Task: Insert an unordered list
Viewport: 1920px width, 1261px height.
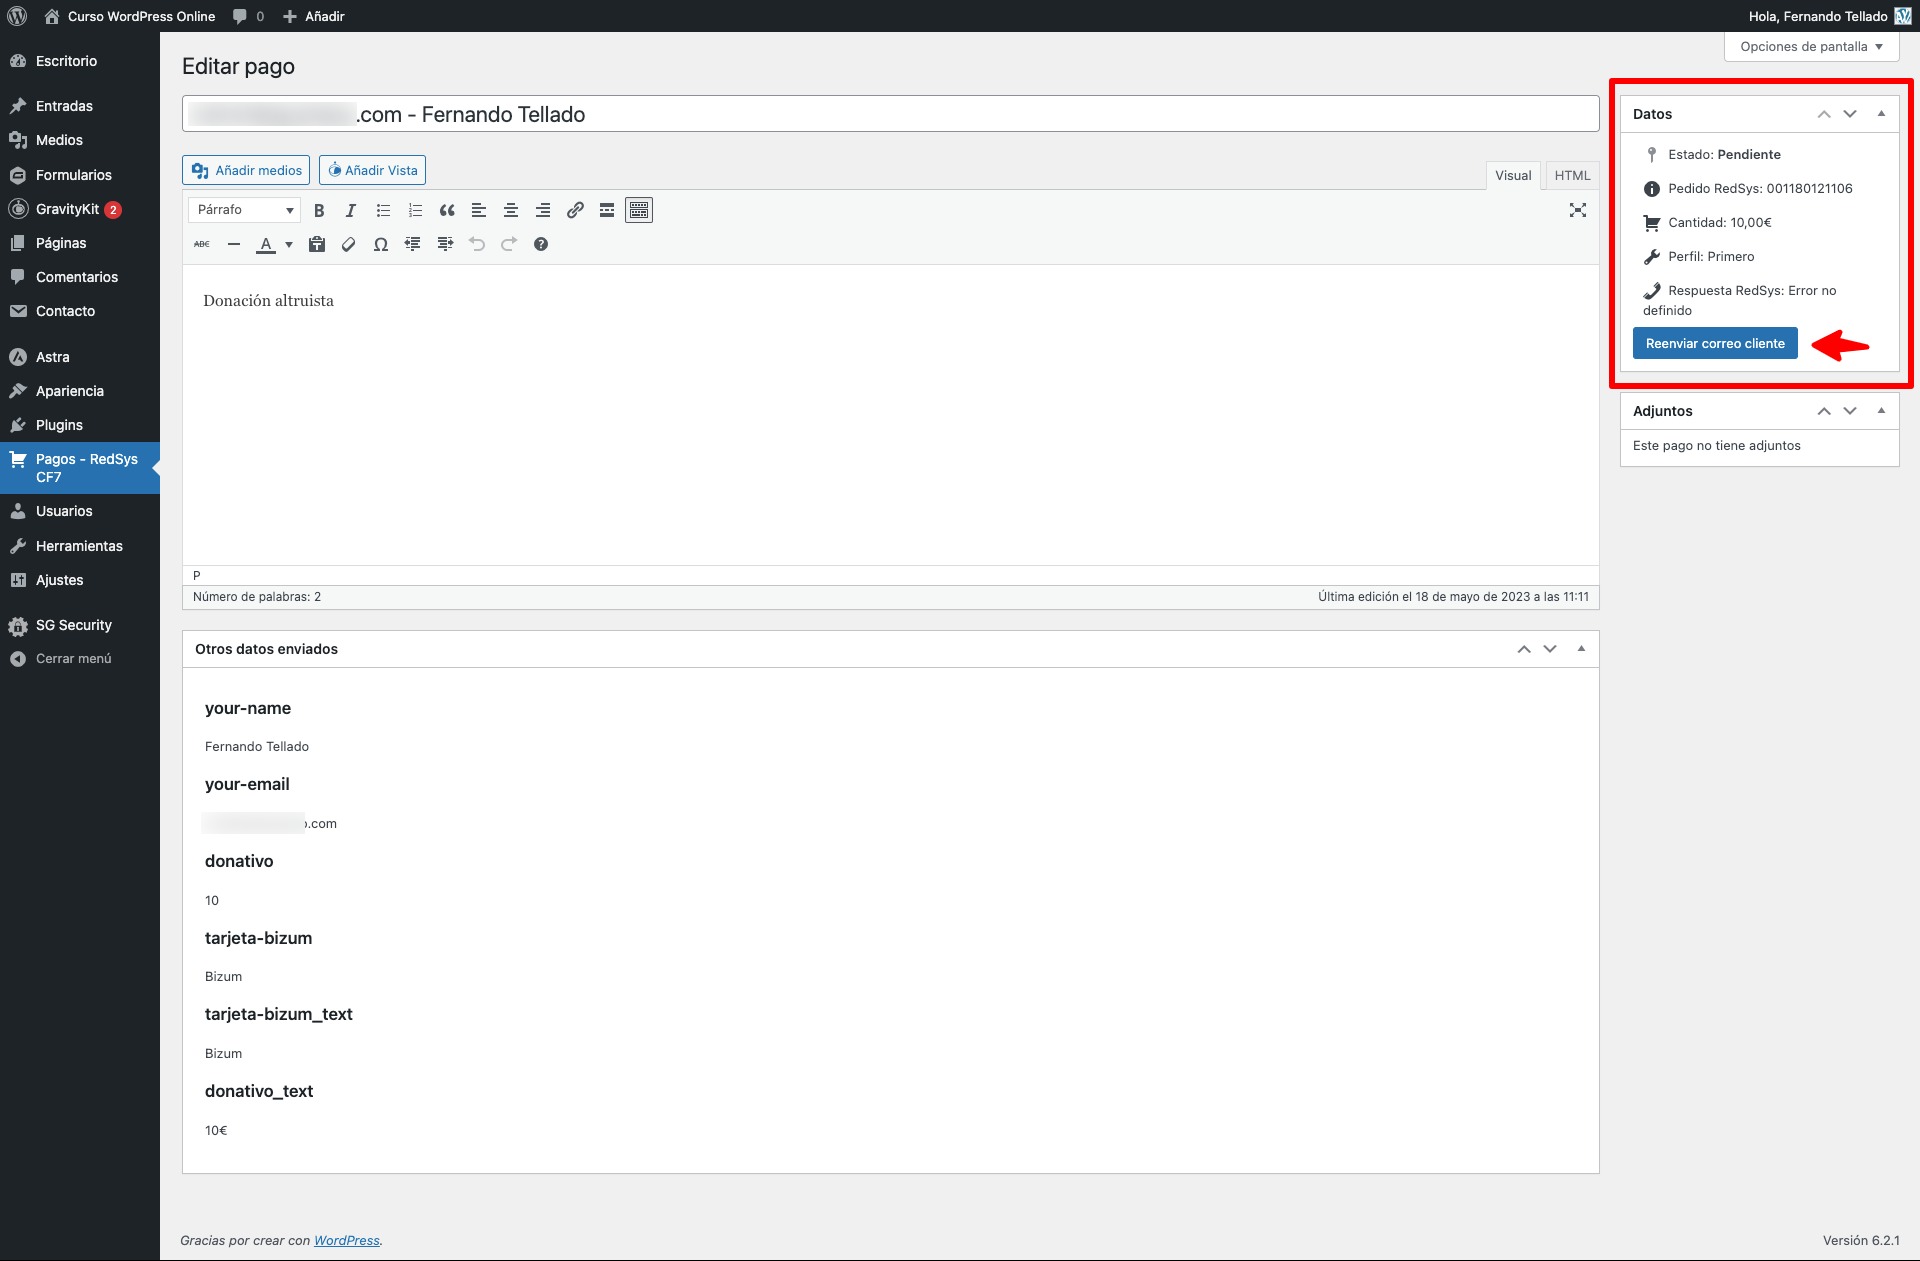Action: click(383, 210)
